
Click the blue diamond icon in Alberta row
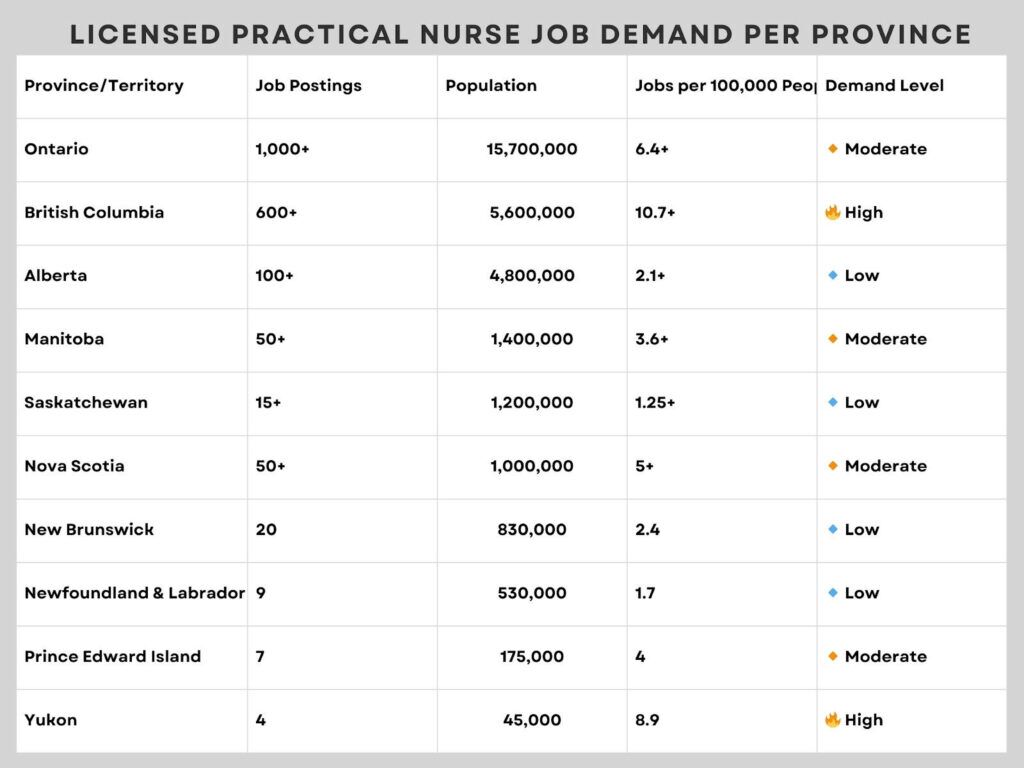833,276
